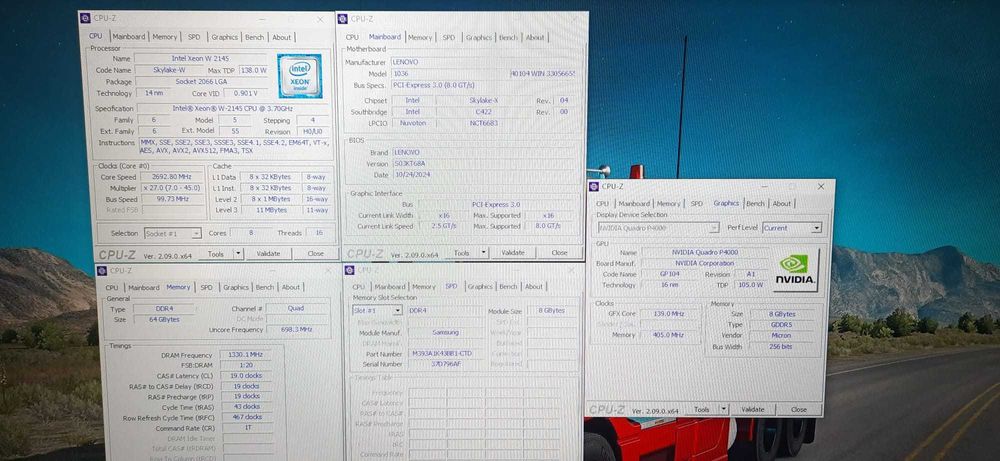Open the Tools arrow menu in Mainboard window
Image resolution: width=1000 pixels, height=461 pixels.
[483, 252]
